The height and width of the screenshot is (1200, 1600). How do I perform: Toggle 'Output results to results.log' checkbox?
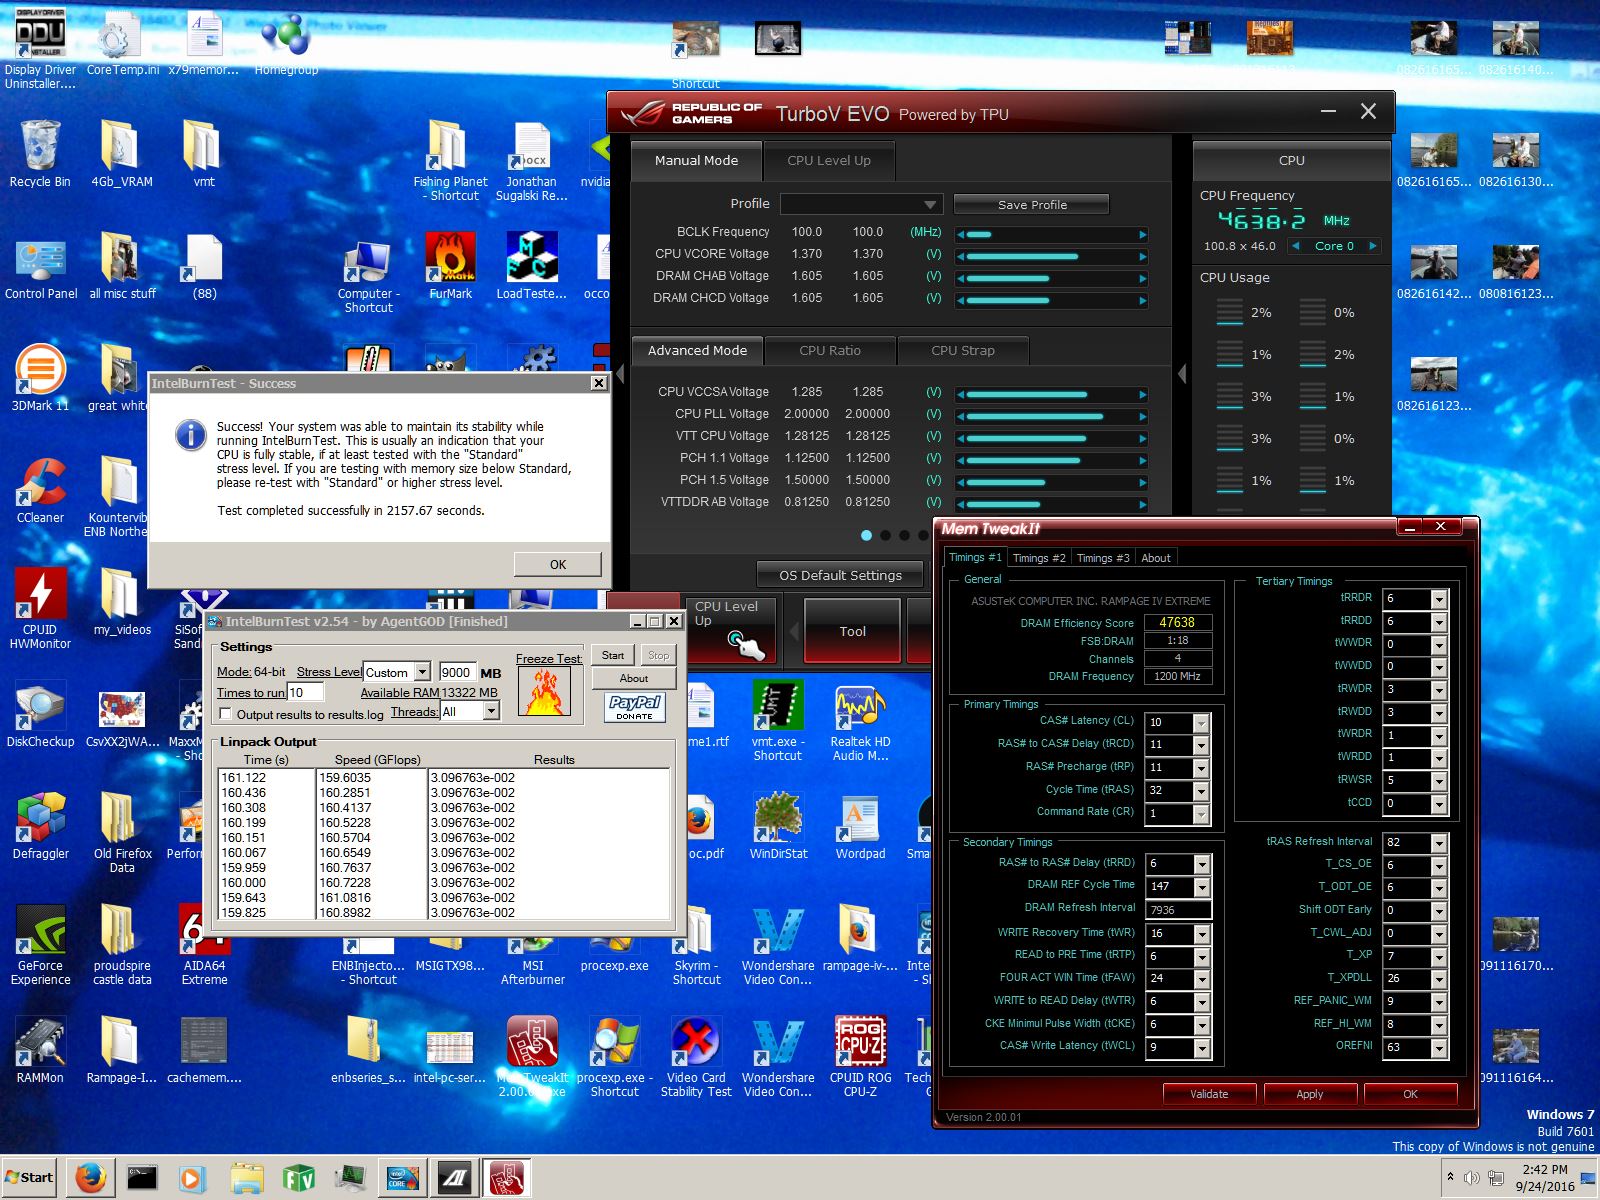click(x=226, y=714)
